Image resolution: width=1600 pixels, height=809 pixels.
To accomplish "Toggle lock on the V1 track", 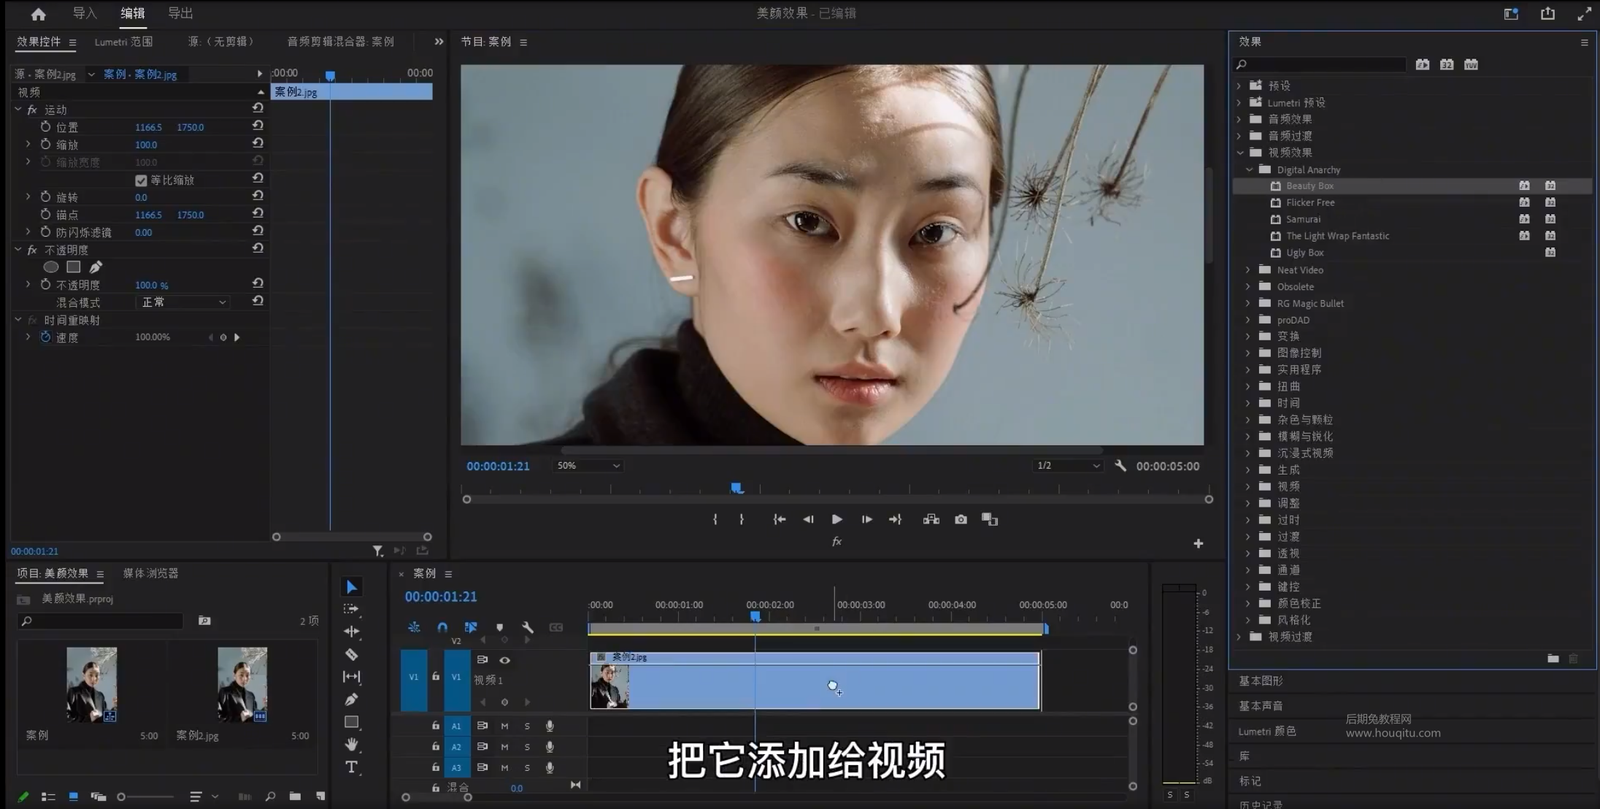I will coord(435,677).
